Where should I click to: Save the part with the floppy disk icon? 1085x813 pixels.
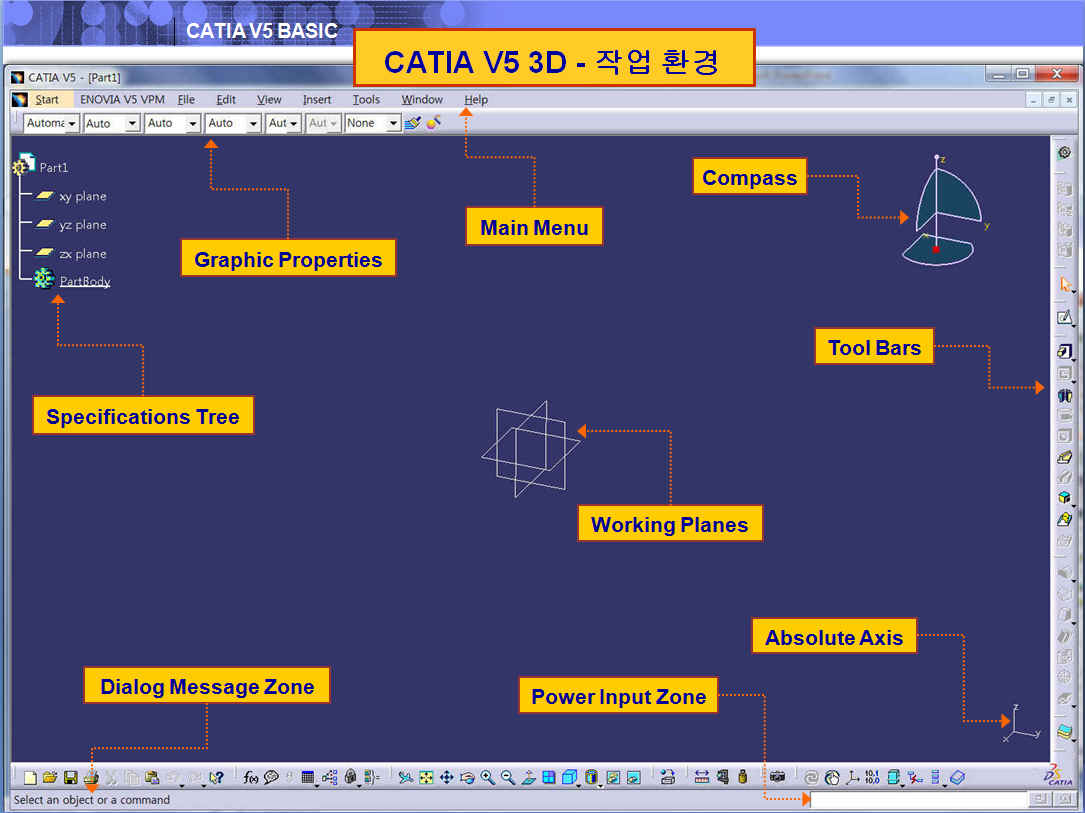(70, 777)
